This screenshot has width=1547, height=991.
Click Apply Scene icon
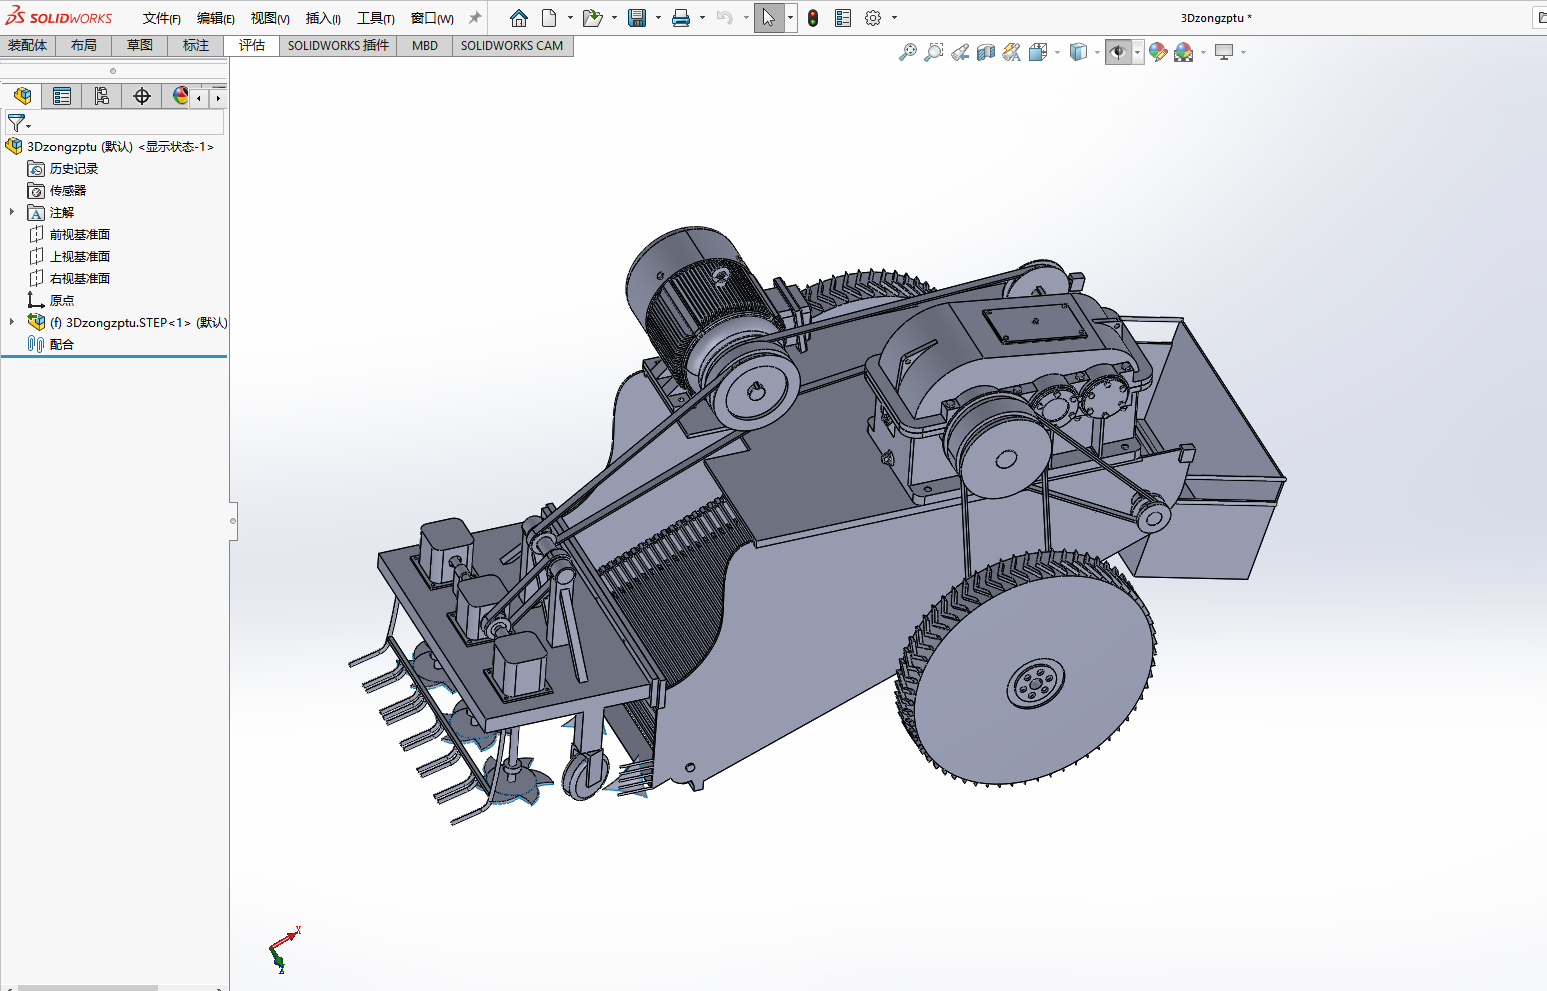click(1184, 52)
